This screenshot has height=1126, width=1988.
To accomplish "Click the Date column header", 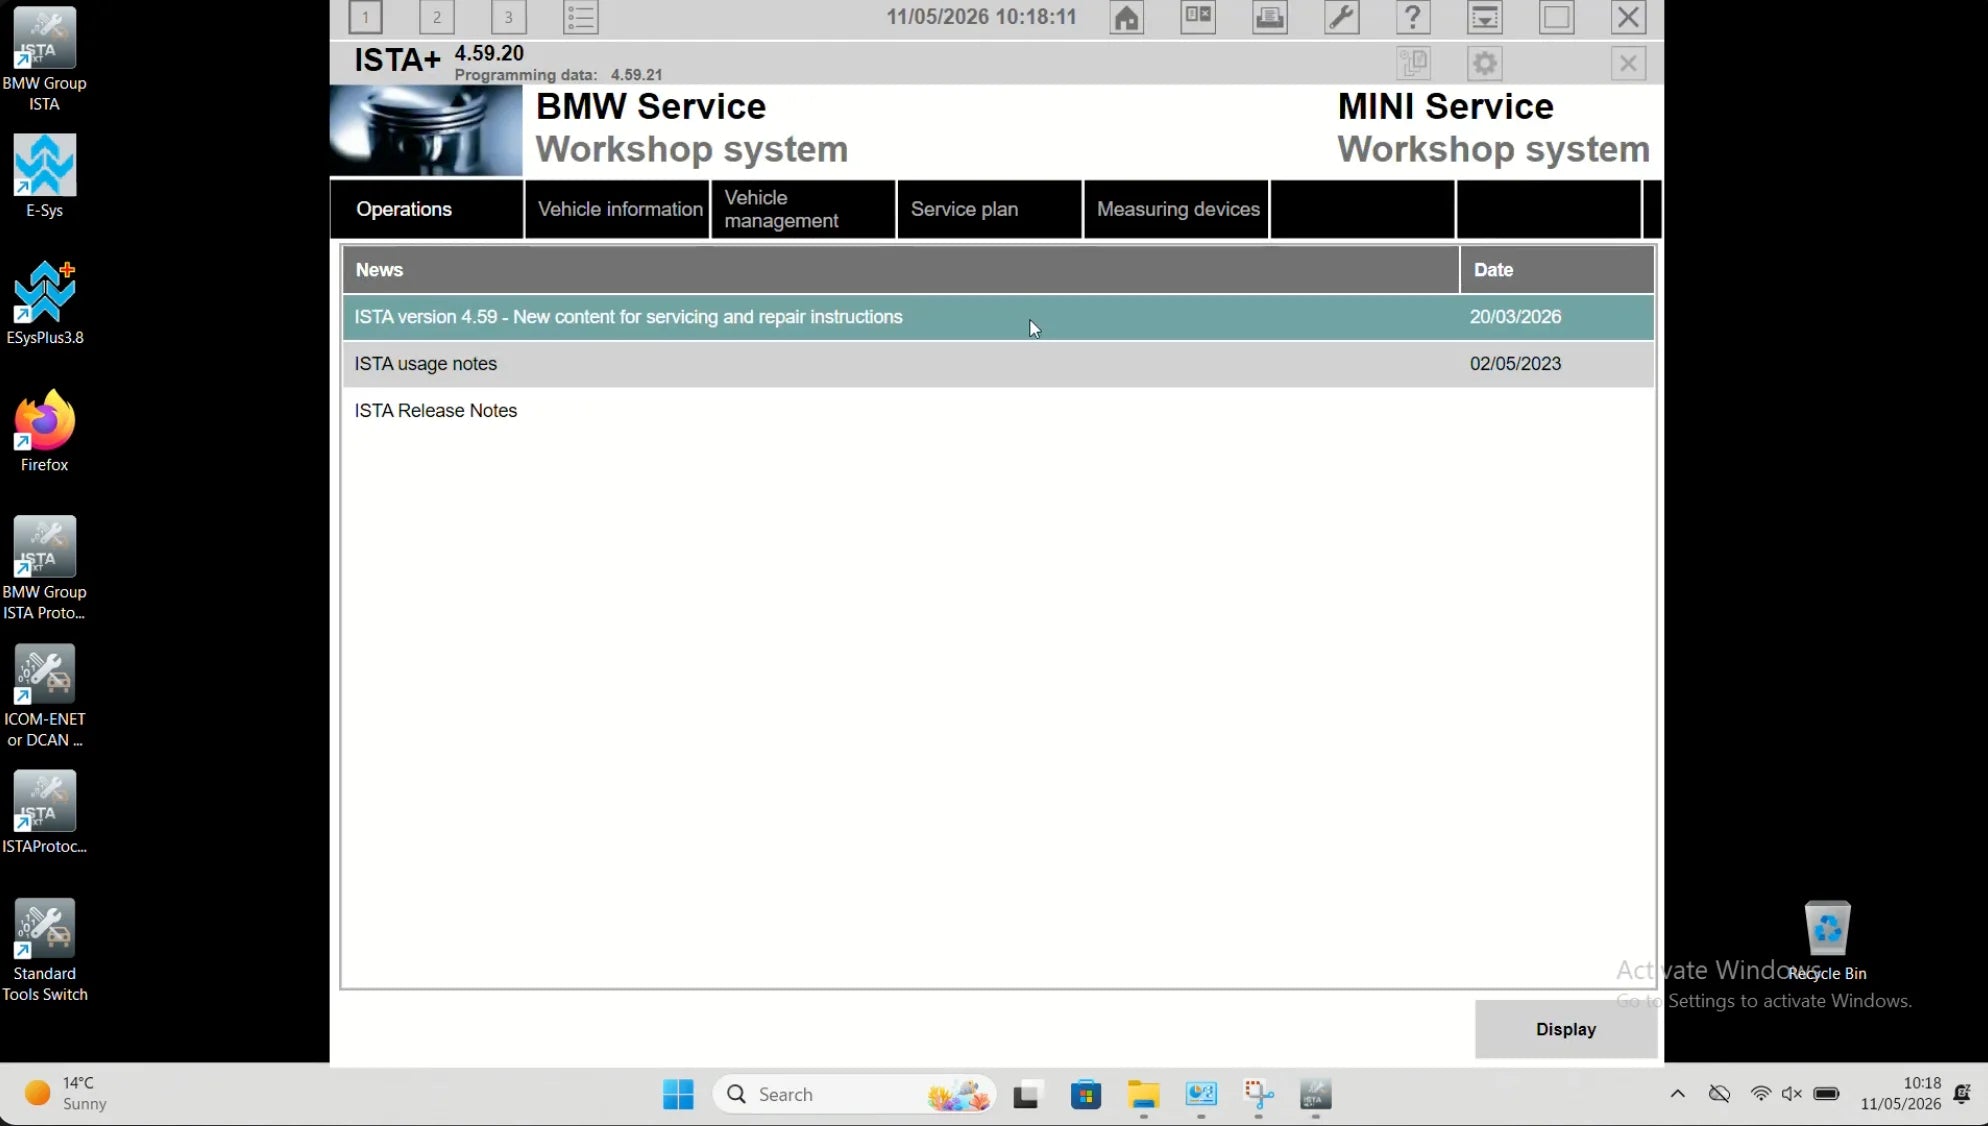I will (1557, 270).
